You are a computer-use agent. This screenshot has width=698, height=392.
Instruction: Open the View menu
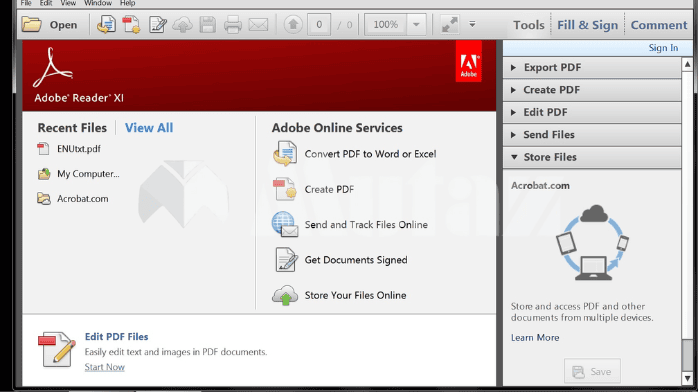[x=68, y=3]
